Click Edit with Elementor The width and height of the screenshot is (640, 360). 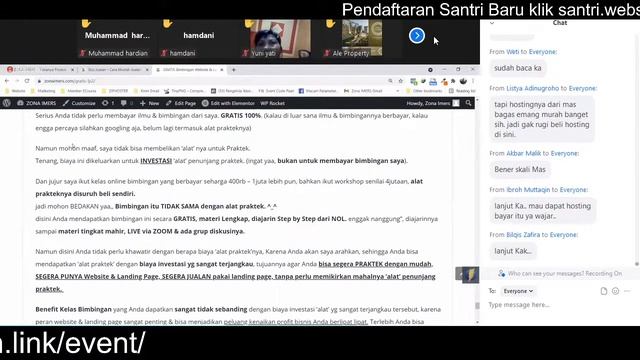point(228,103)
